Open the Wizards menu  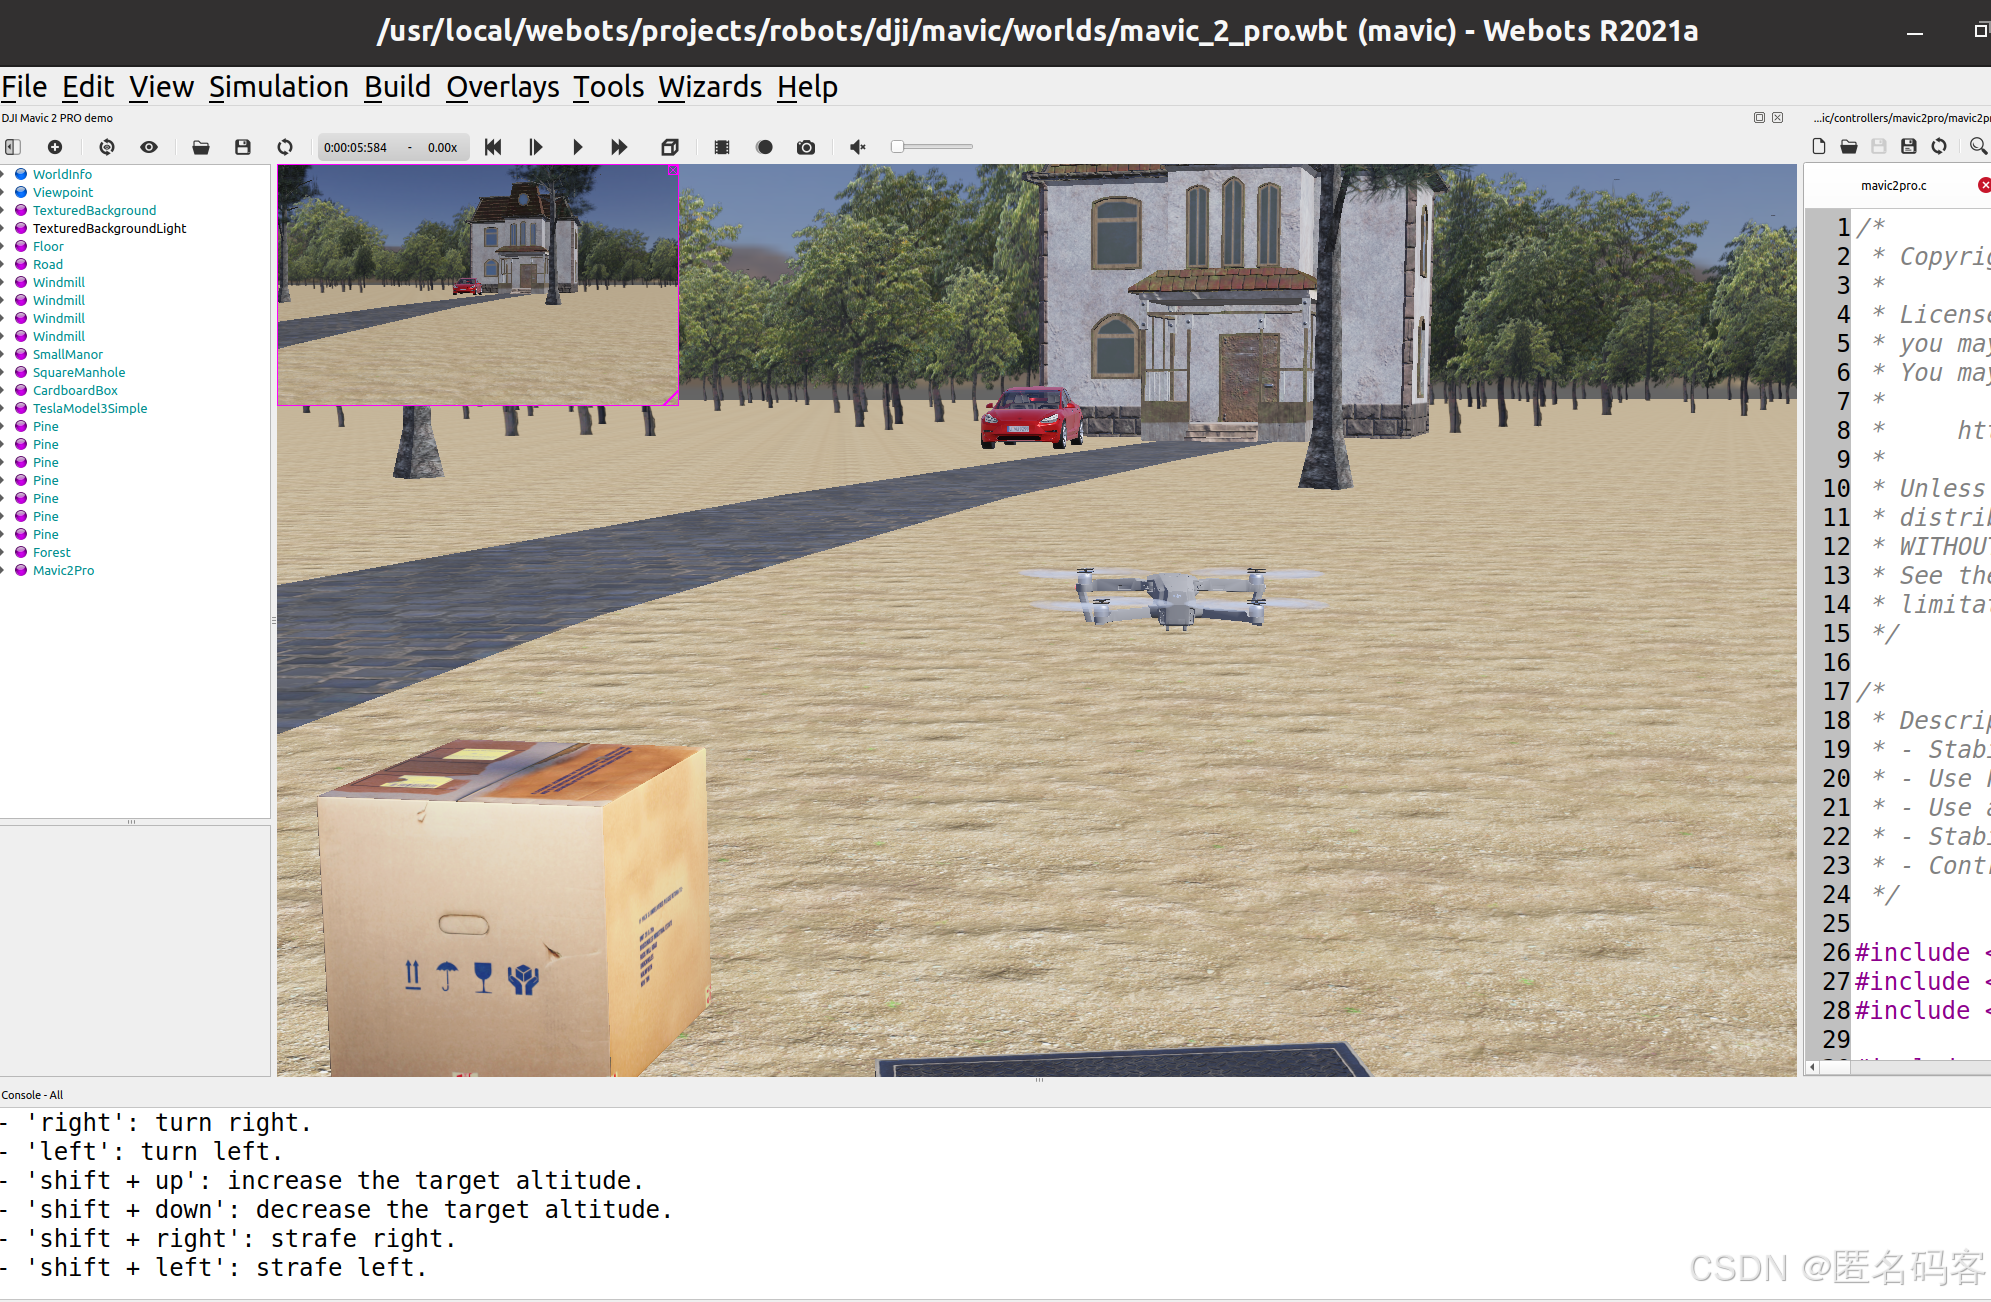709,87
